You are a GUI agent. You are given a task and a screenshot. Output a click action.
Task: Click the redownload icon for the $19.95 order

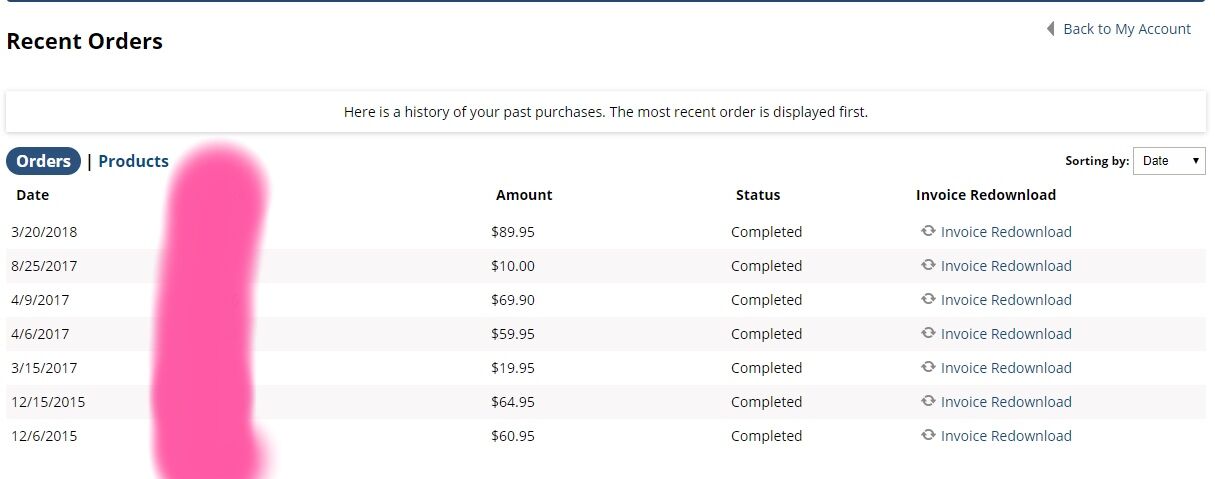[x=928, y=367]
